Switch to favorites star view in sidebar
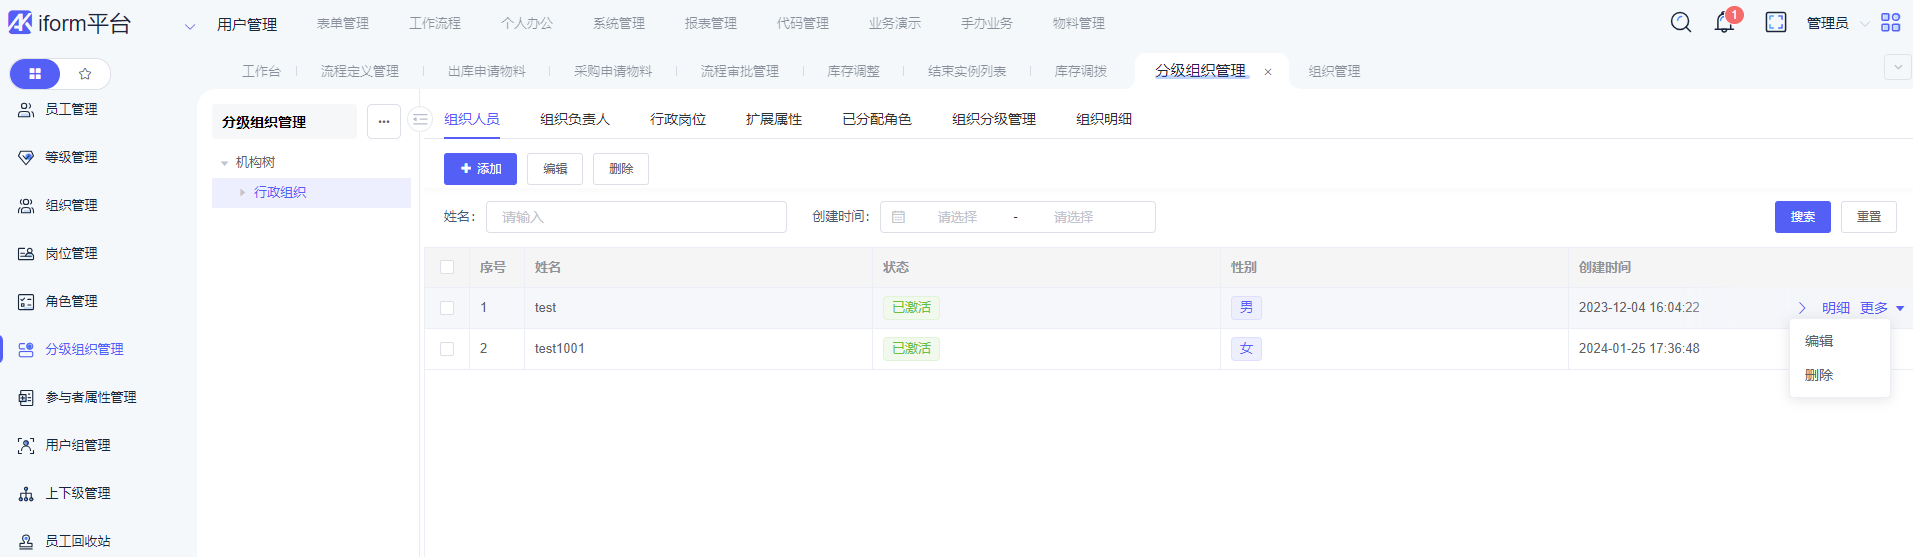Screen dimensions: 1913x557 (x=85, y=74)
